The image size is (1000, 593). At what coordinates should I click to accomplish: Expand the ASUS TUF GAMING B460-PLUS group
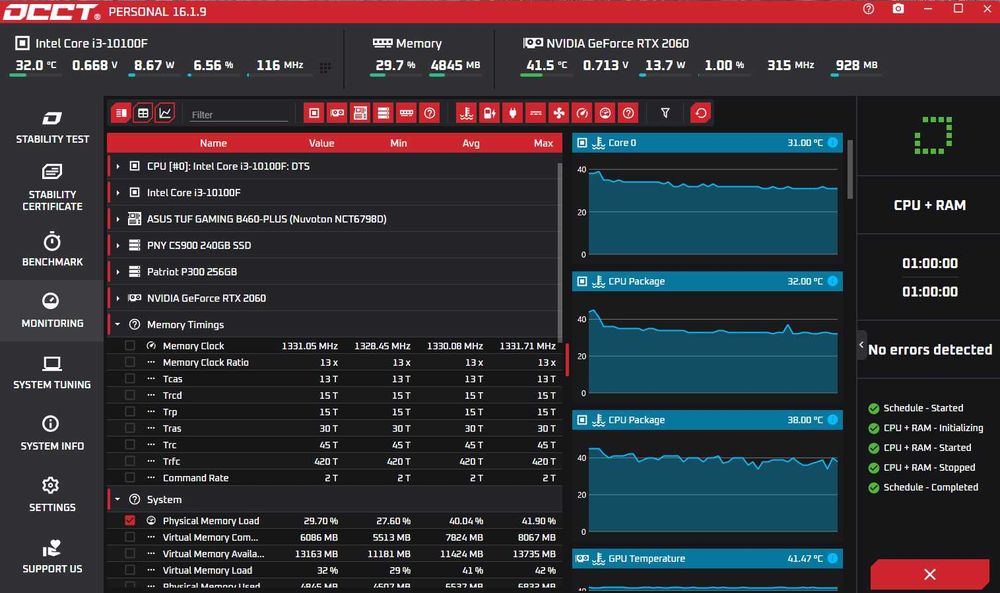point(117,219)
